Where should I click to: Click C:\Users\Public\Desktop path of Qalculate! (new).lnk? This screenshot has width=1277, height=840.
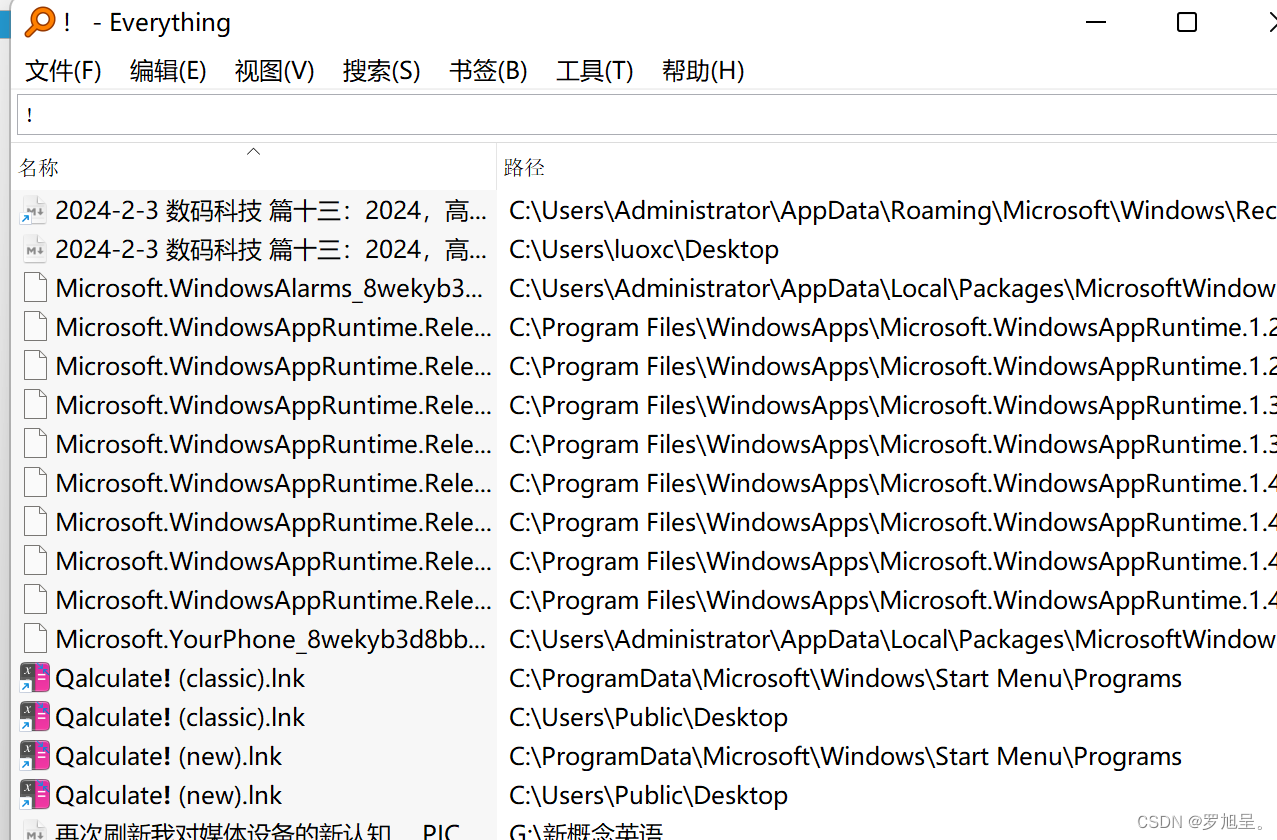648,795
